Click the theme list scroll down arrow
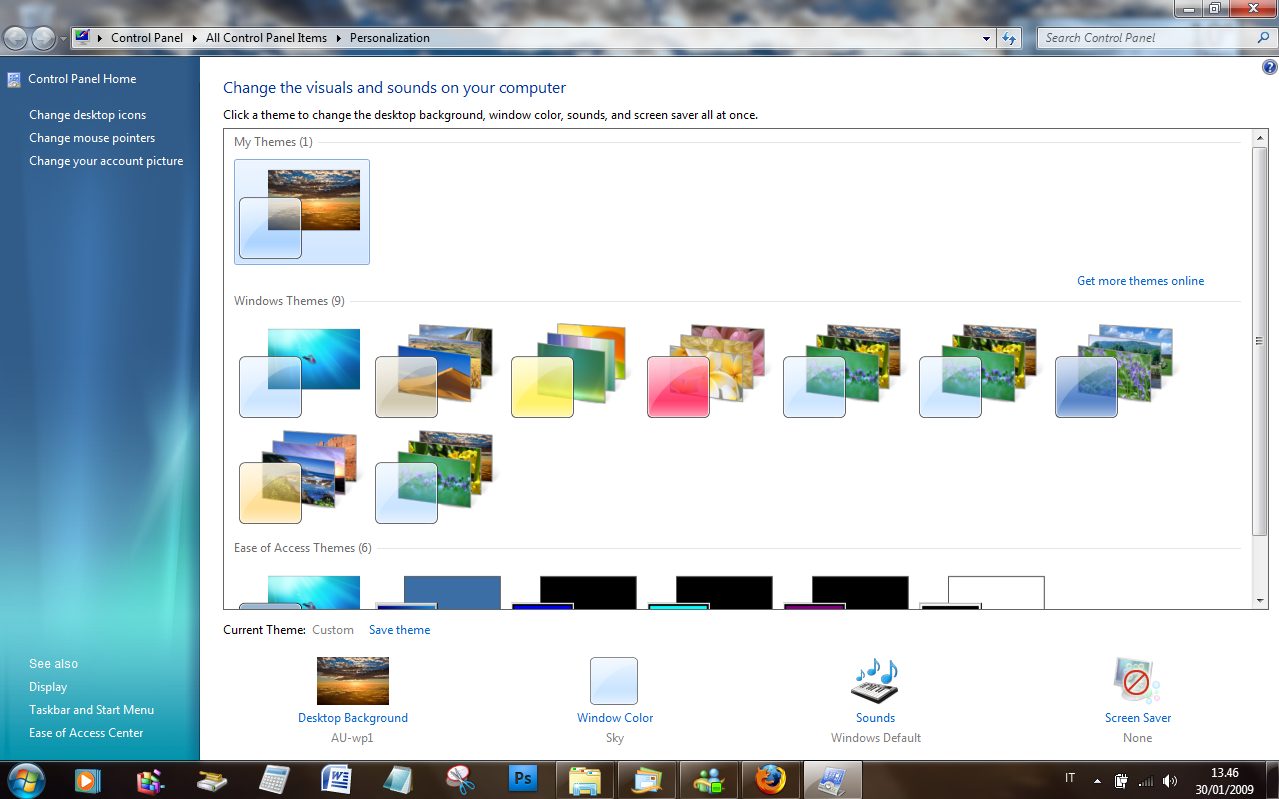The width and height of the screenshot is (1279, 799). [x=1260, y=601]
